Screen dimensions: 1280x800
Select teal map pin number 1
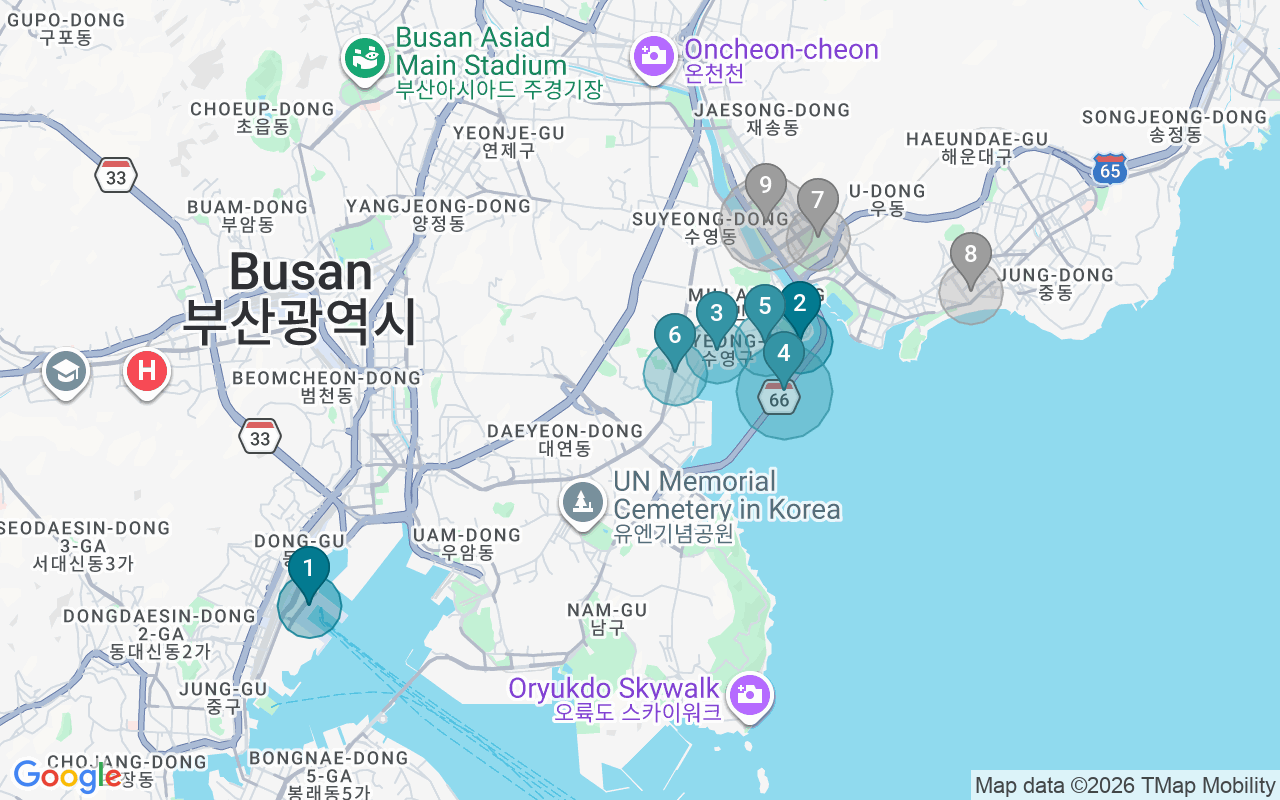point(309,573)
